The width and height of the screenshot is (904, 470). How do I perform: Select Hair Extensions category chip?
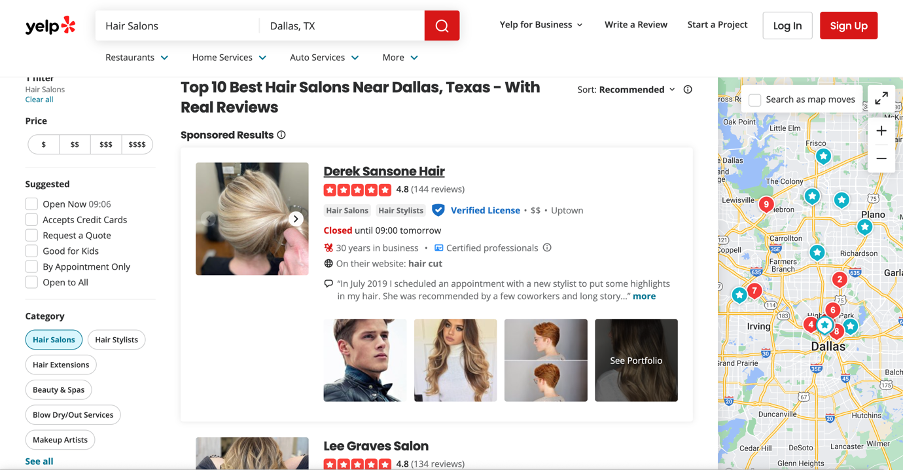click(x=61, y=364)
